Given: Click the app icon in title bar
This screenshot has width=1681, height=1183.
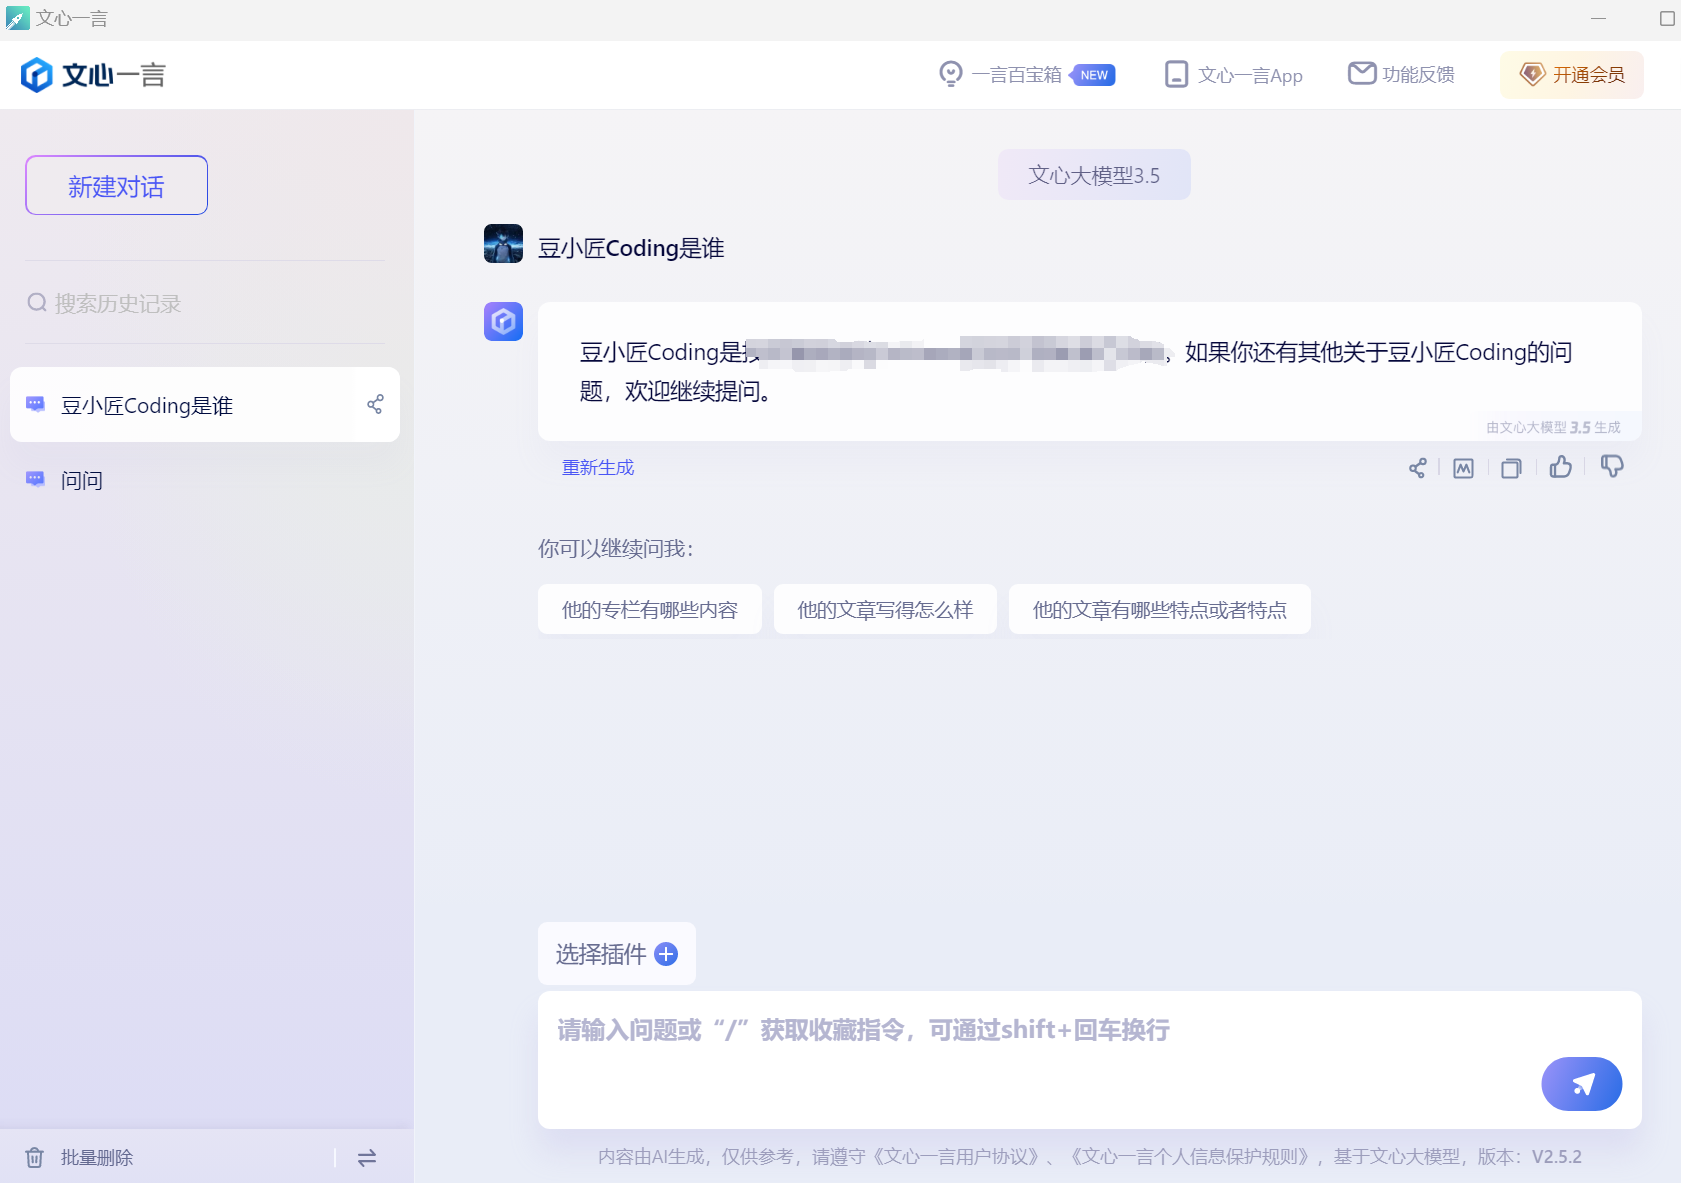Looking at the screenshot, I should (x=17, y=18).
